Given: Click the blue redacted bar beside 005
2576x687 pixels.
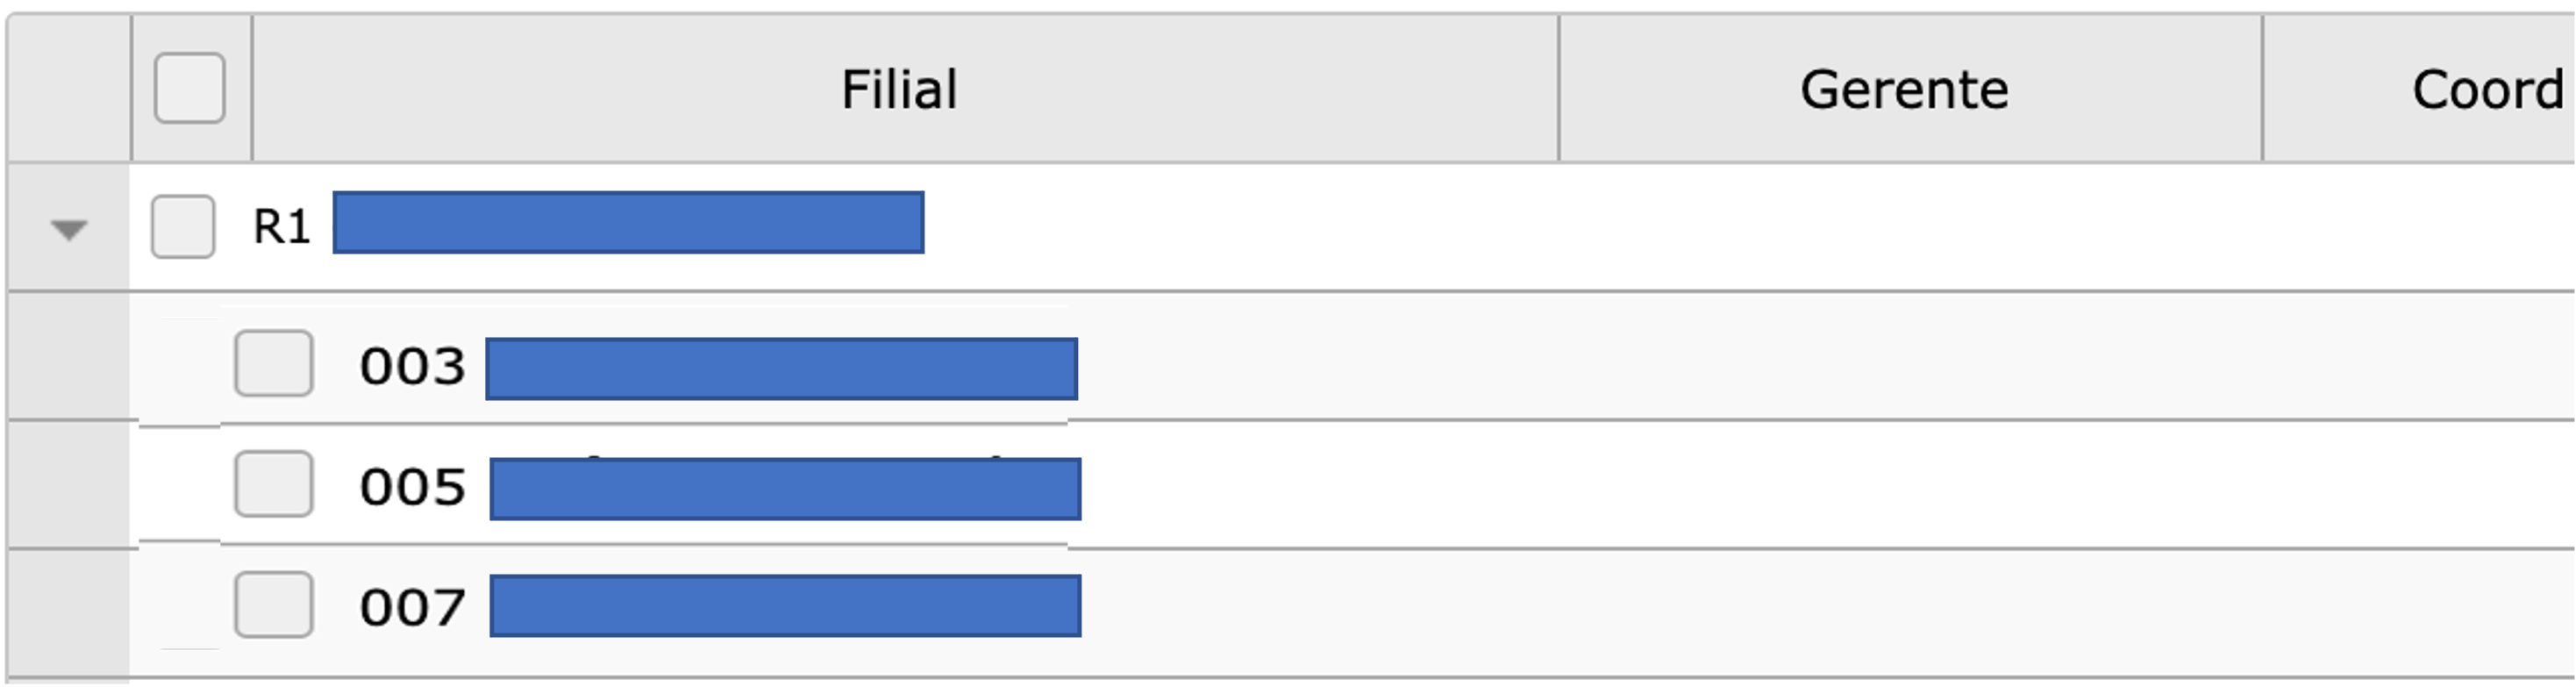Looking at the screenshot, I should tap(786, 489).
